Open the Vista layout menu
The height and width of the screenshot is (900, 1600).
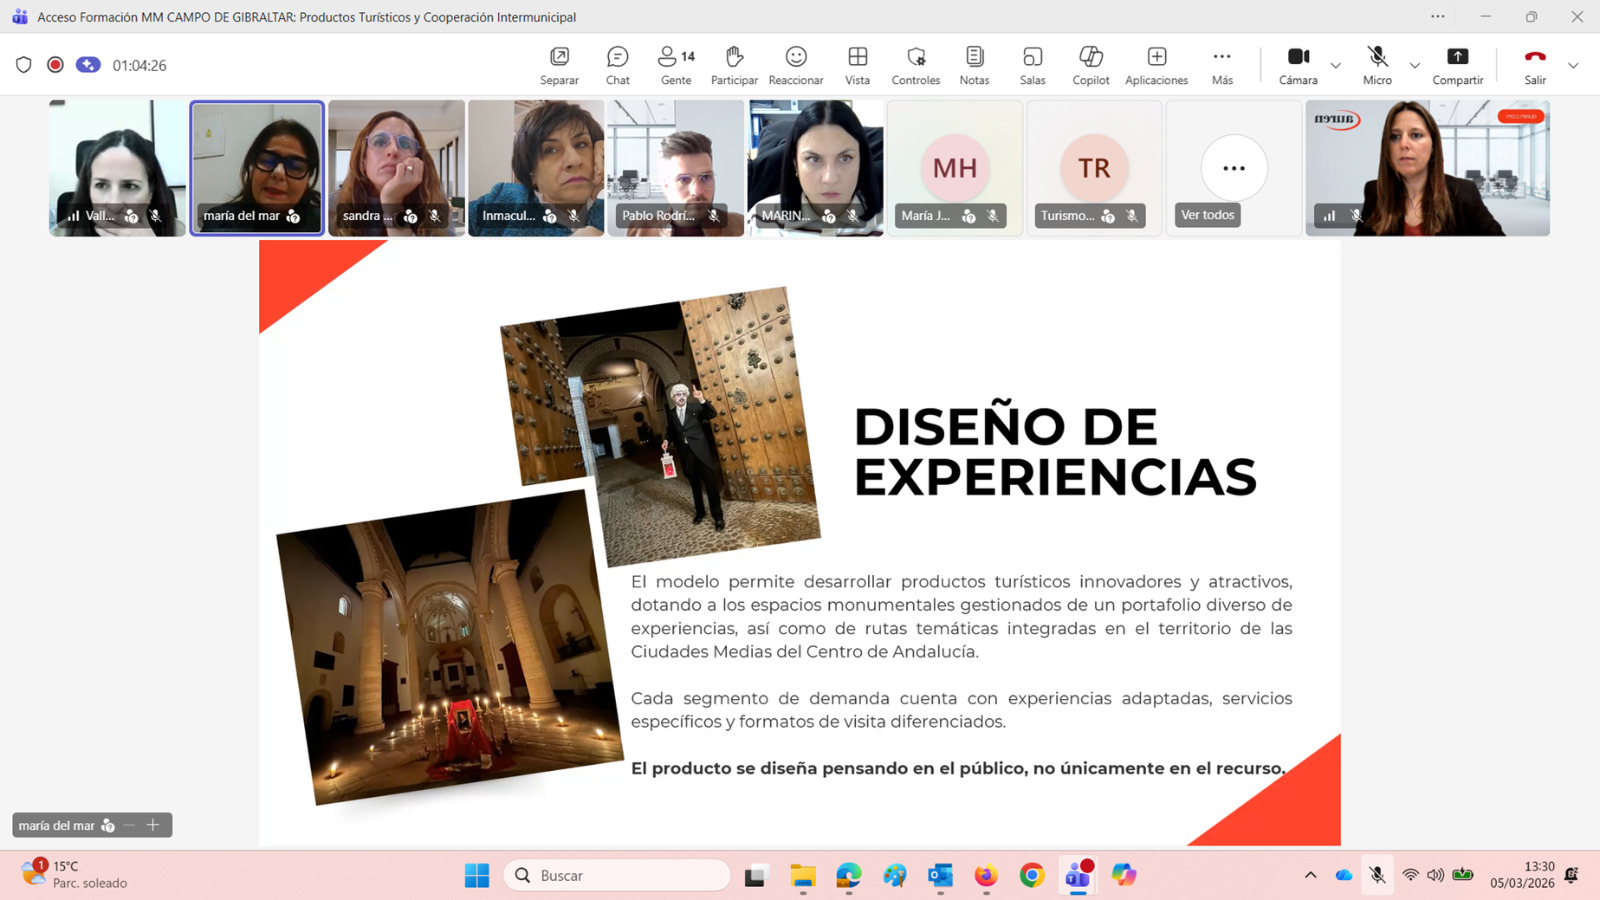(857, 65)
